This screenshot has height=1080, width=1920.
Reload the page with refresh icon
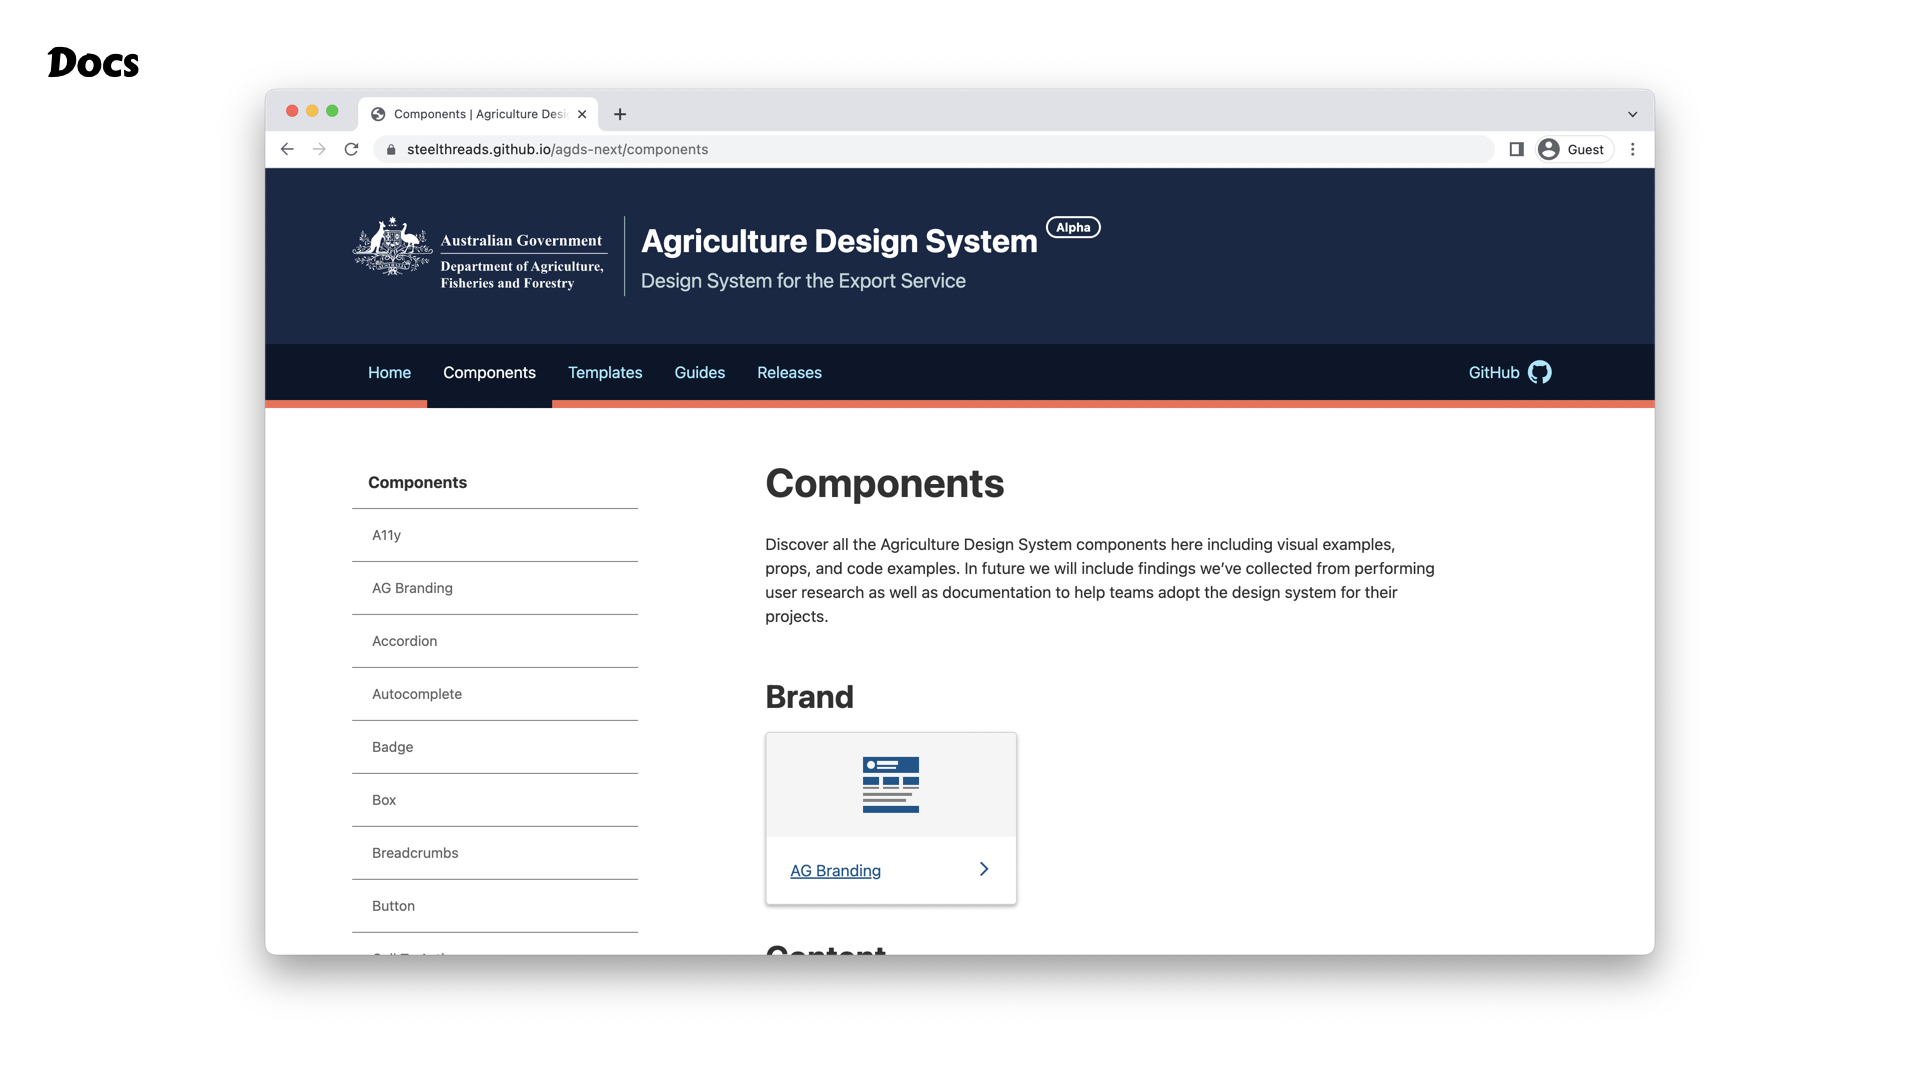(351, 149)
